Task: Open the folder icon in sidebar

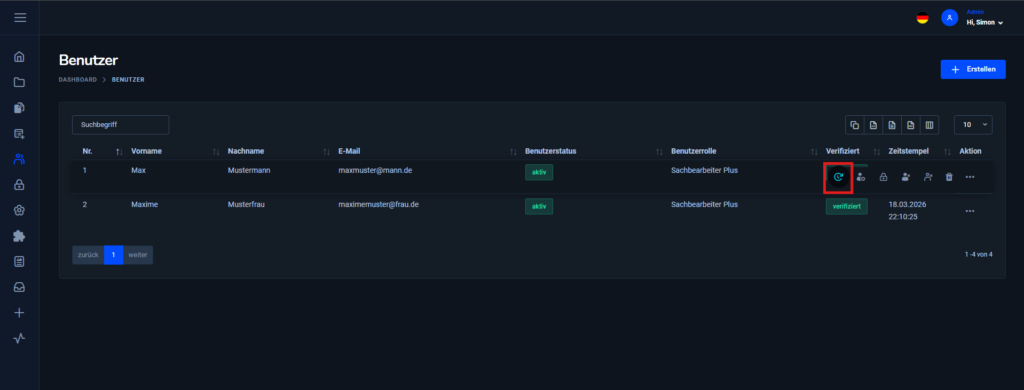Action: point(20,82)
